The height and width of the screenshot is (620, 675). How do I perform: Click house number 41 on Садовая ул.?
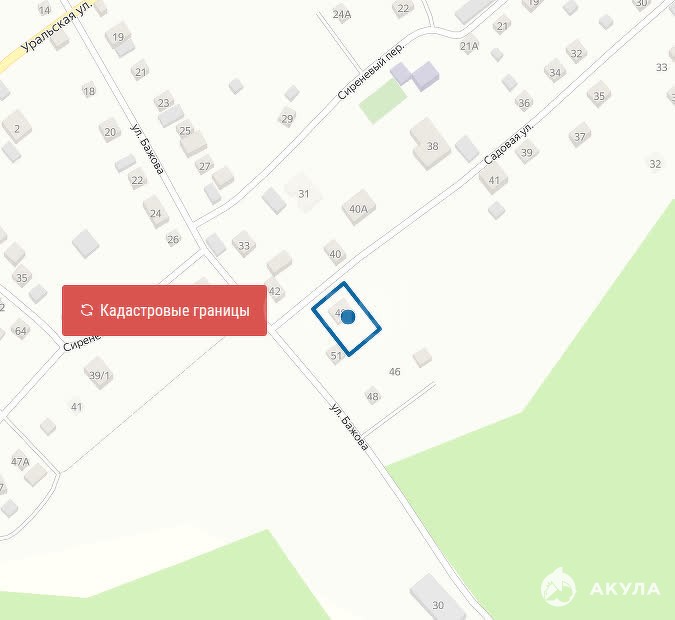coord(494,180)
